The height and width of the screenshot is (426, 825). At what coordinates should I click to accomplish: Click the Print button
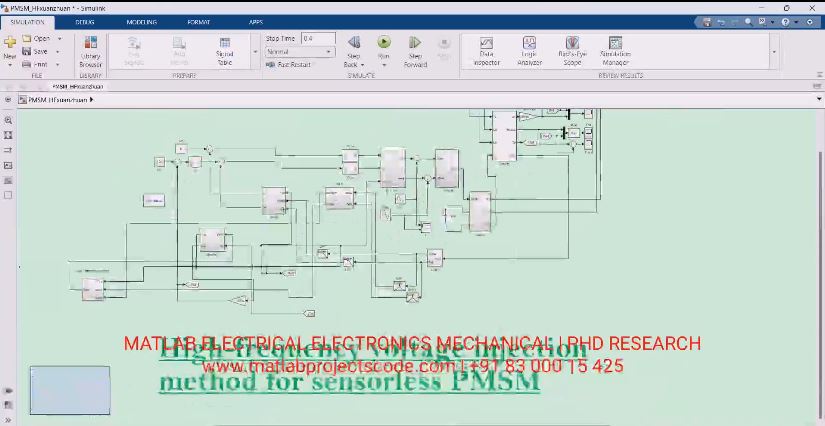38,64
